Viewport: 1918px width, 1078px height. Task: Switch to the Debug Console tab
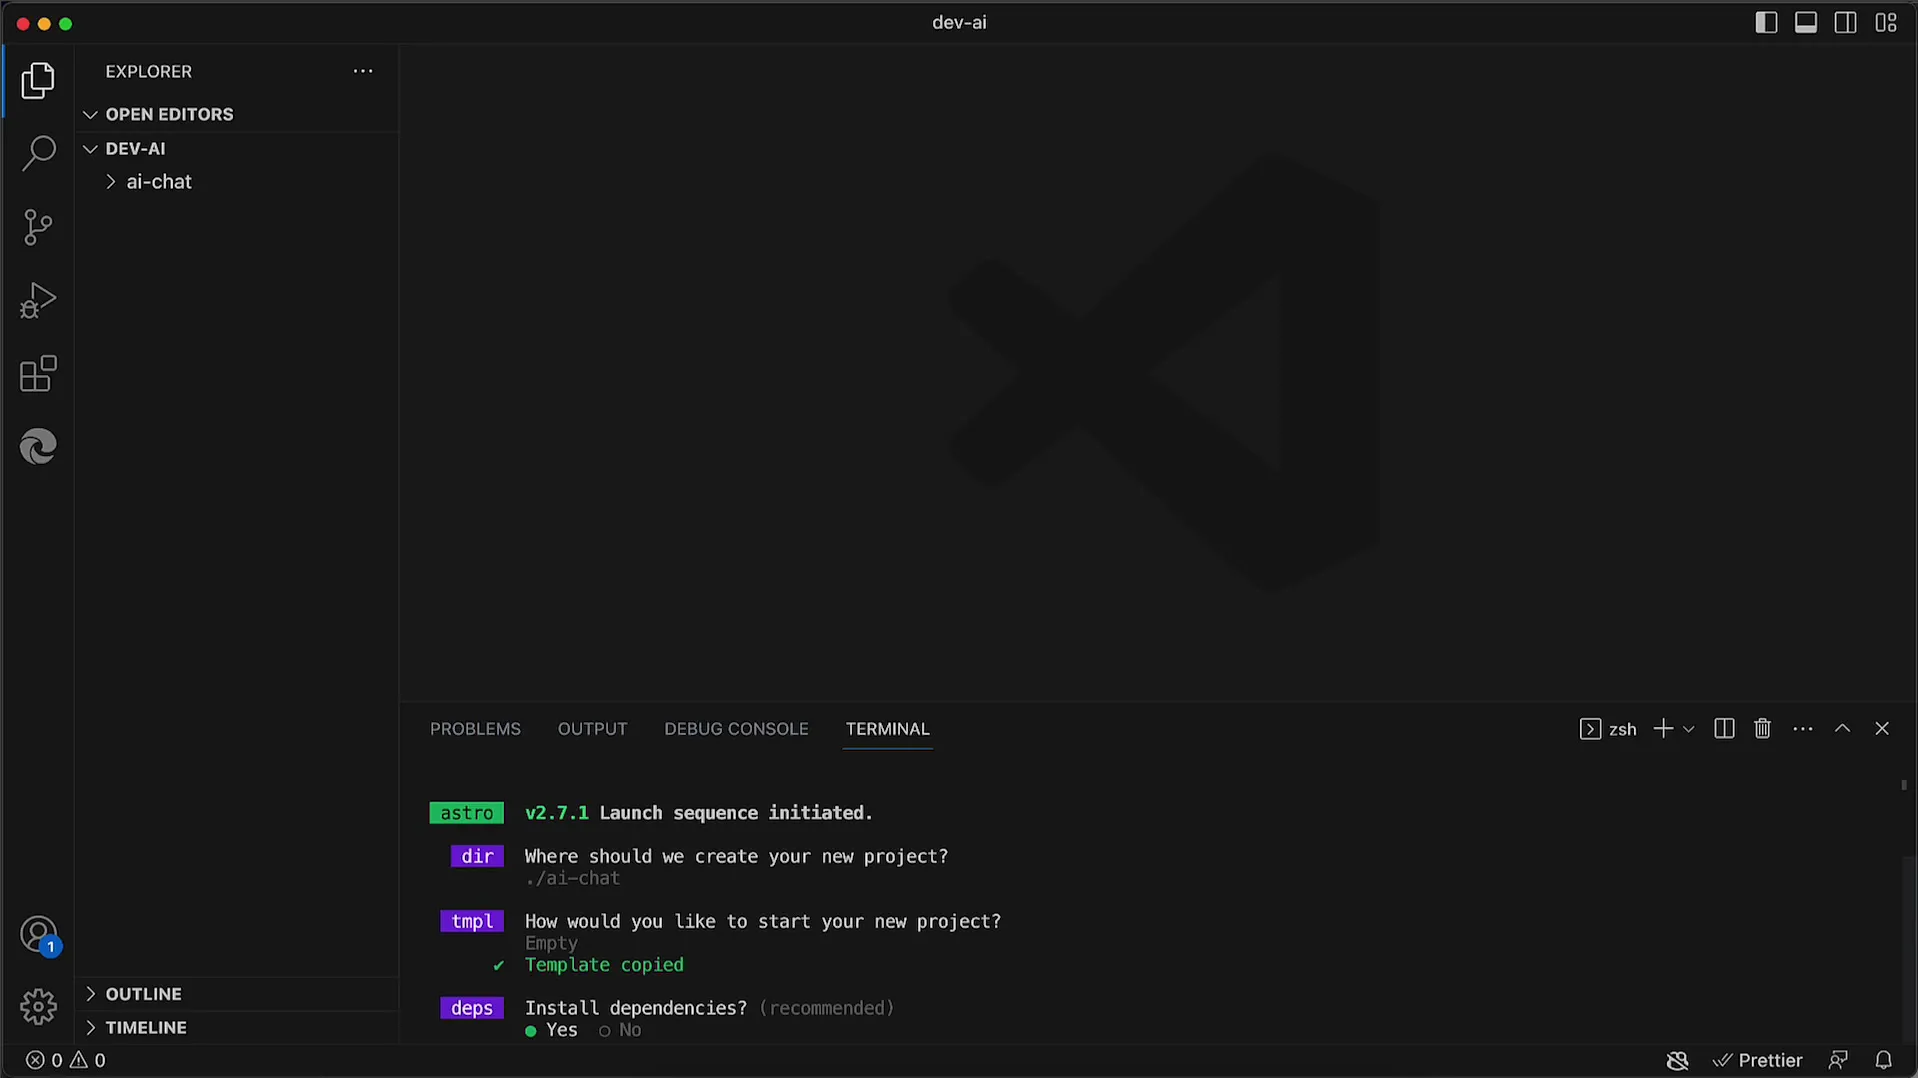pos(736,729)
